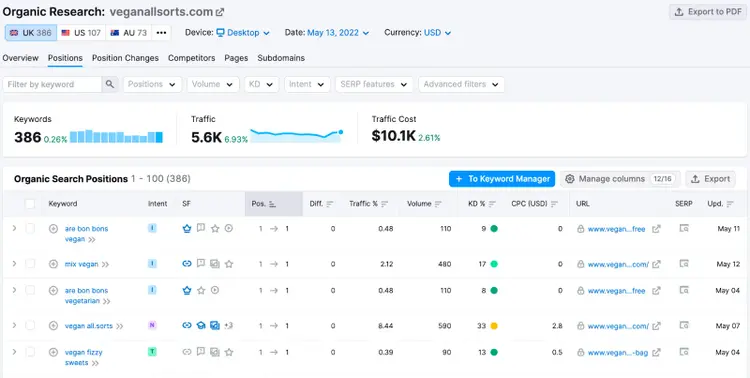Open URL external link for 'mix vegan'
The height and width of the screenshot is (378, 750).
[656, 264]
